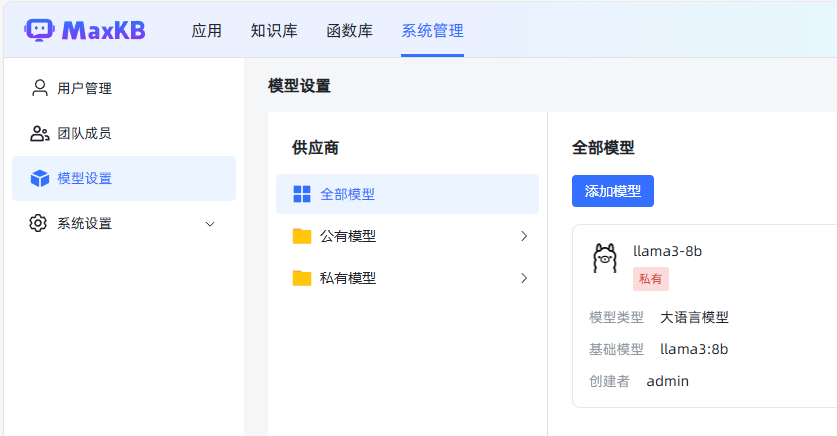This screenshot has width=837, height=436.
Task: Click the team members people icon
Action: point(40,133)
